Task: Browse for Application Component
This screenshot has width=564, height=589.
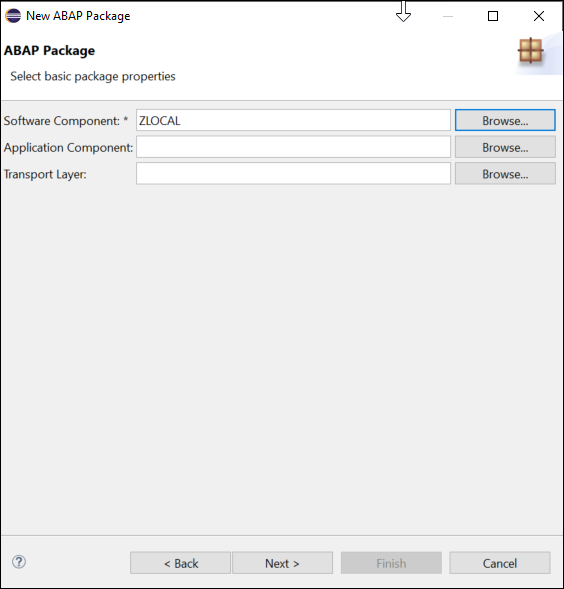Action: pyautogui.click(x=505, y=147)
